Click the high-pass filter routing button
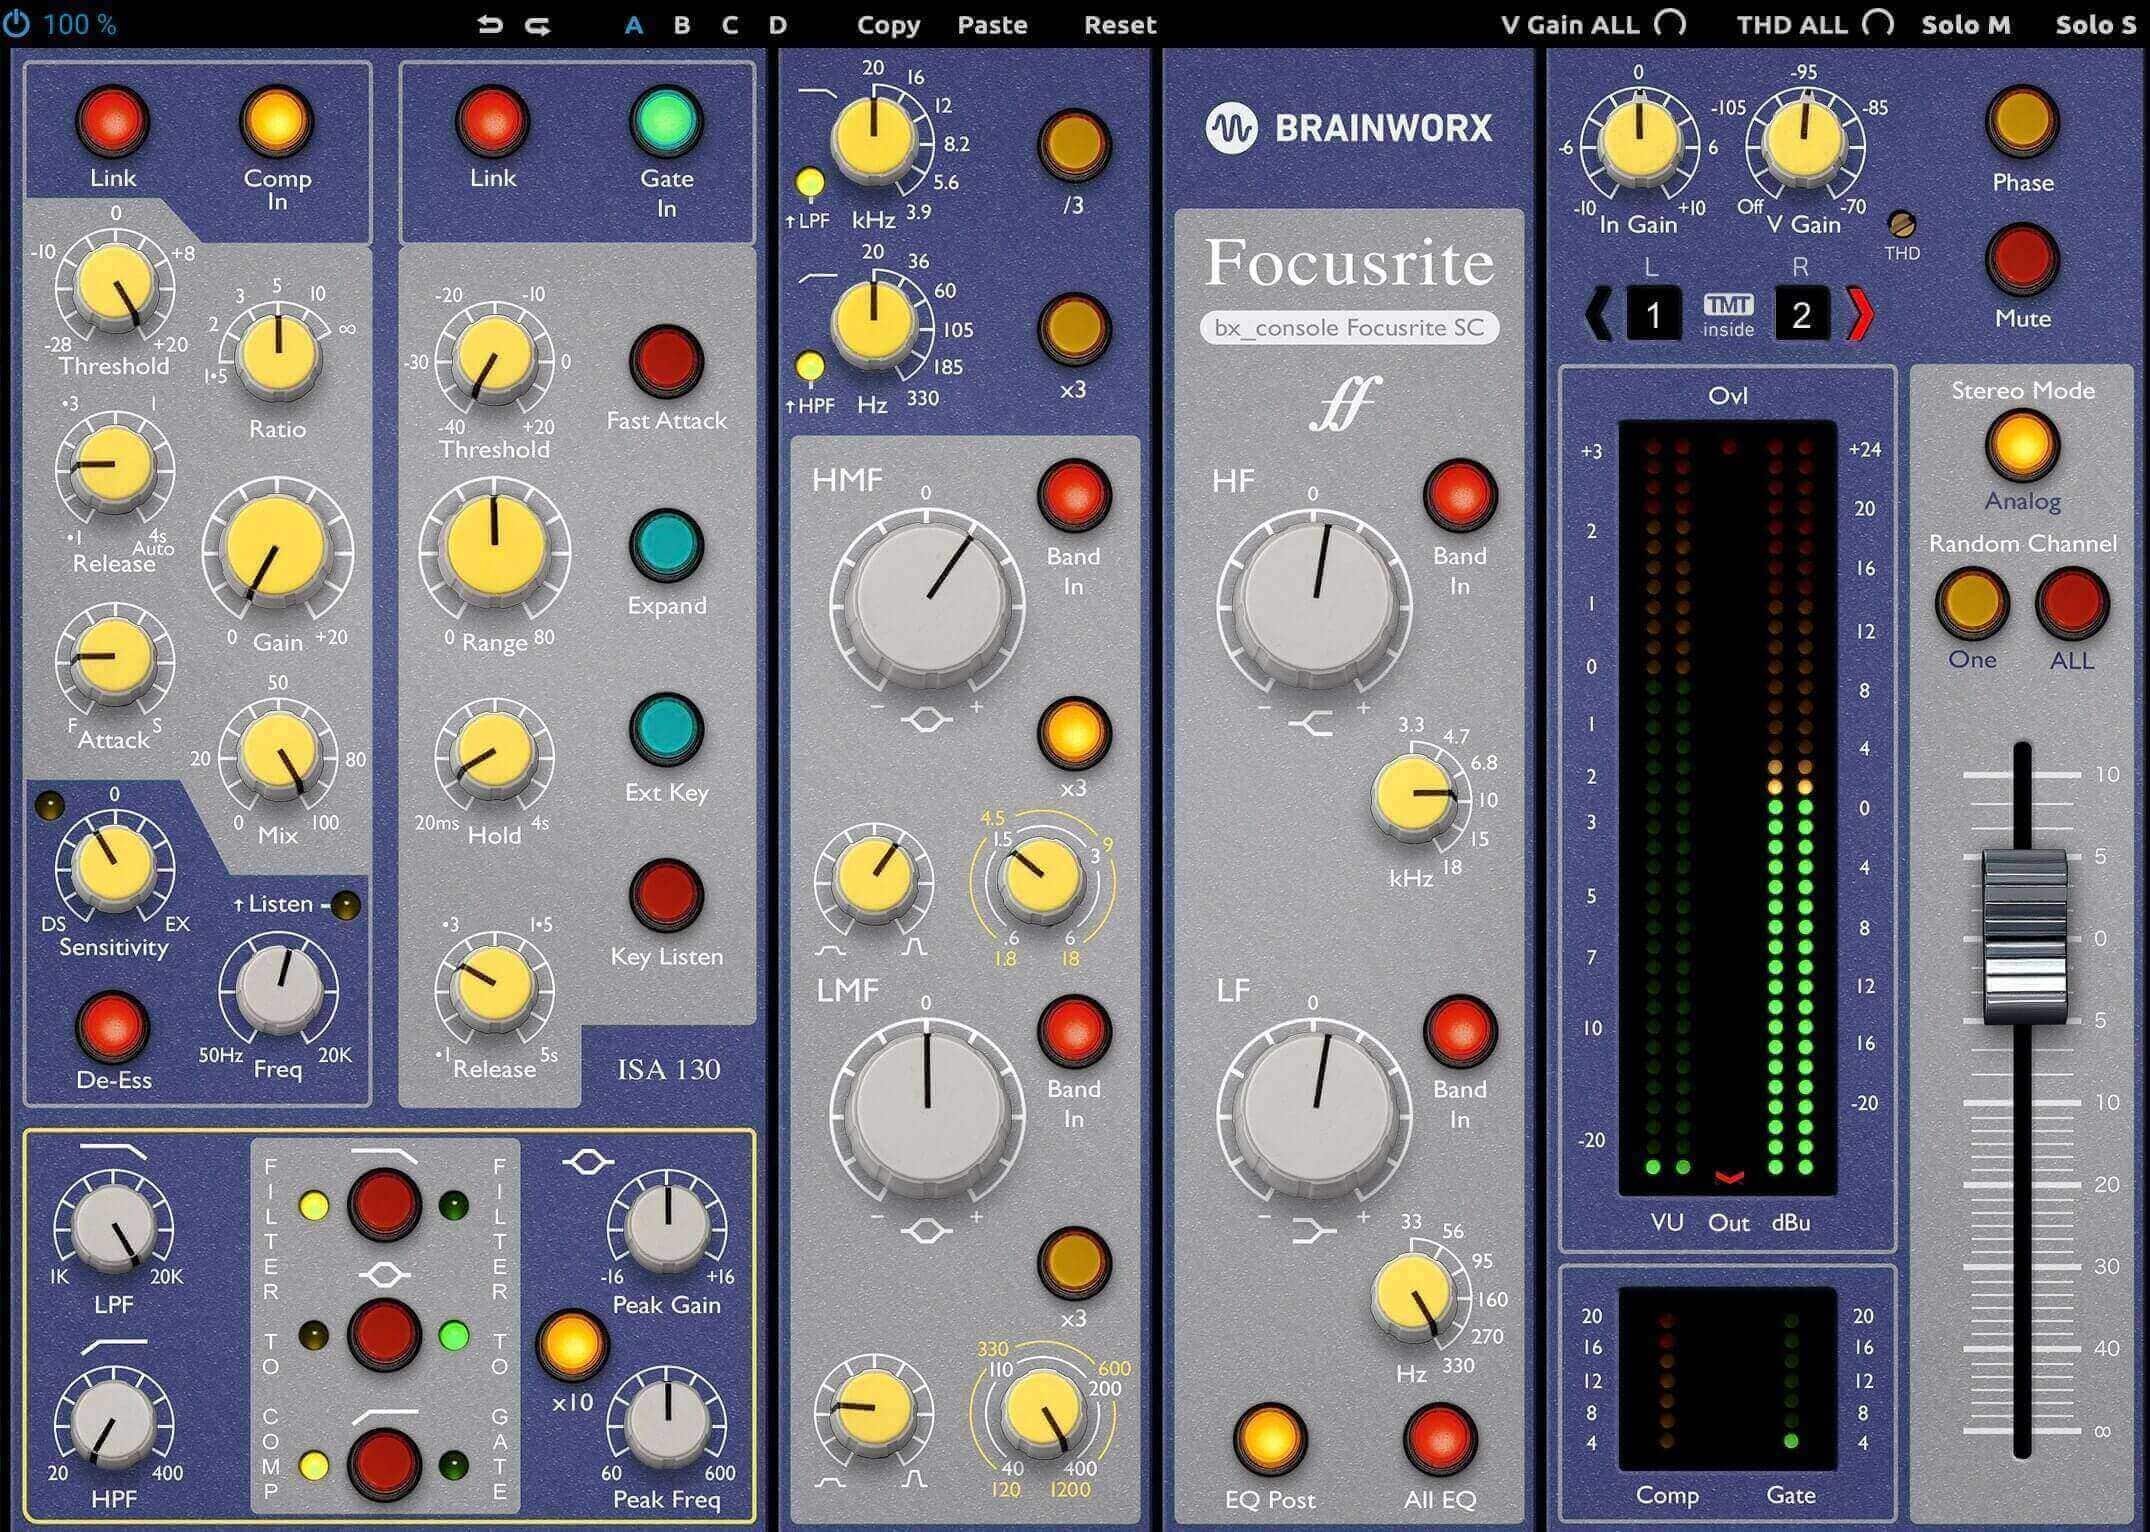2150x1532 pixels. click(384, 1465)
